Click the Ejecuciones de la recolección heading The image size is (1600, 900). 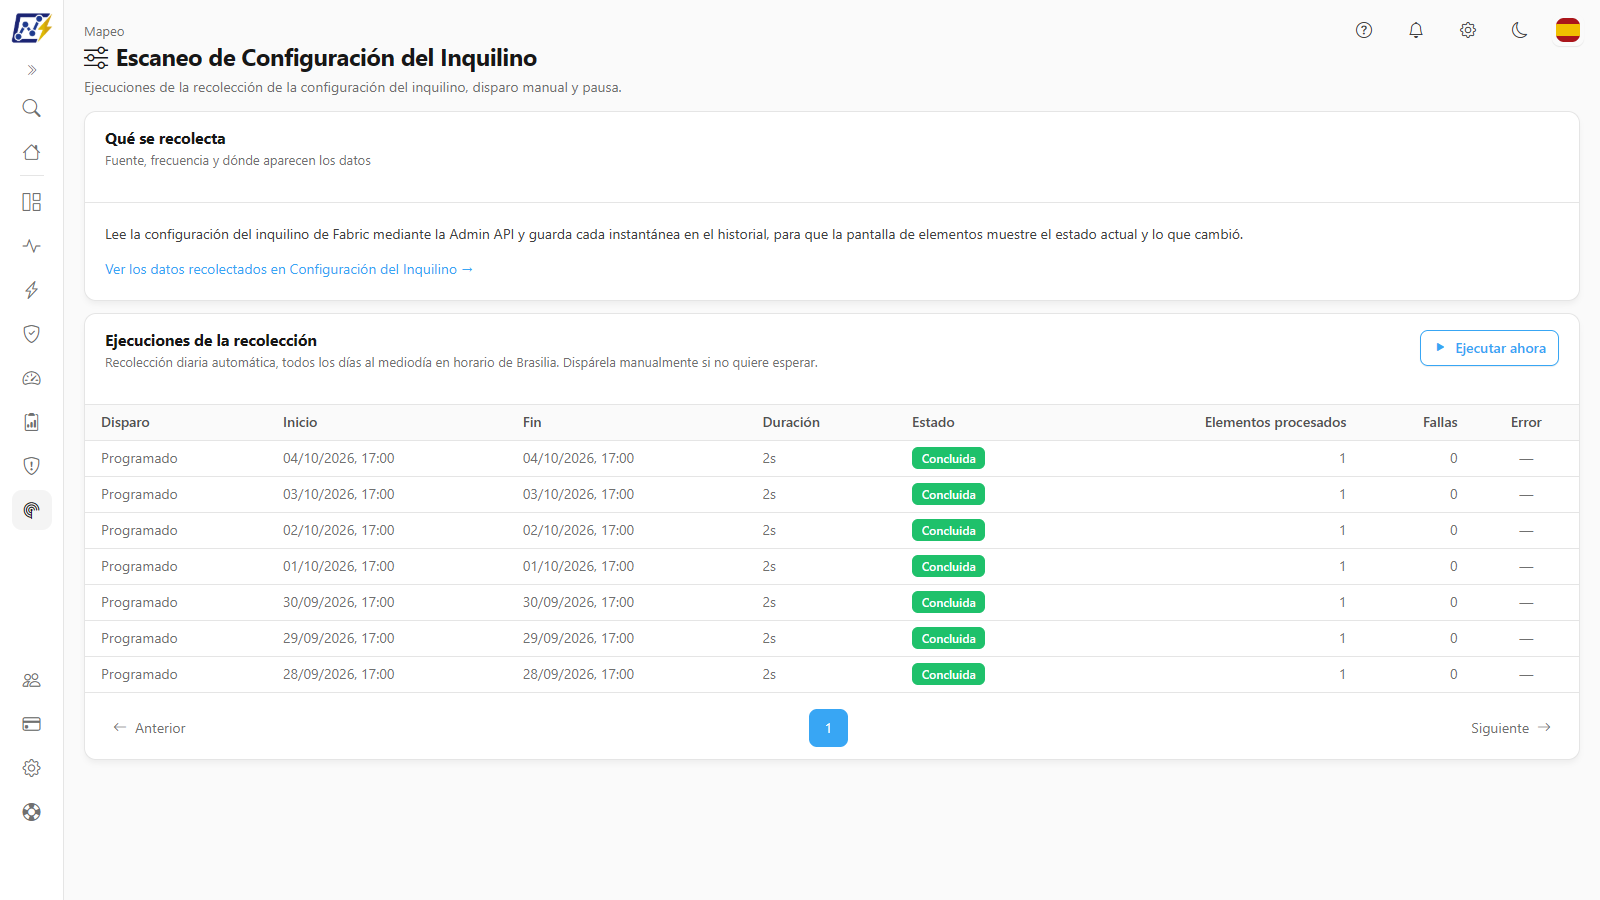click(x=211, y=340)
